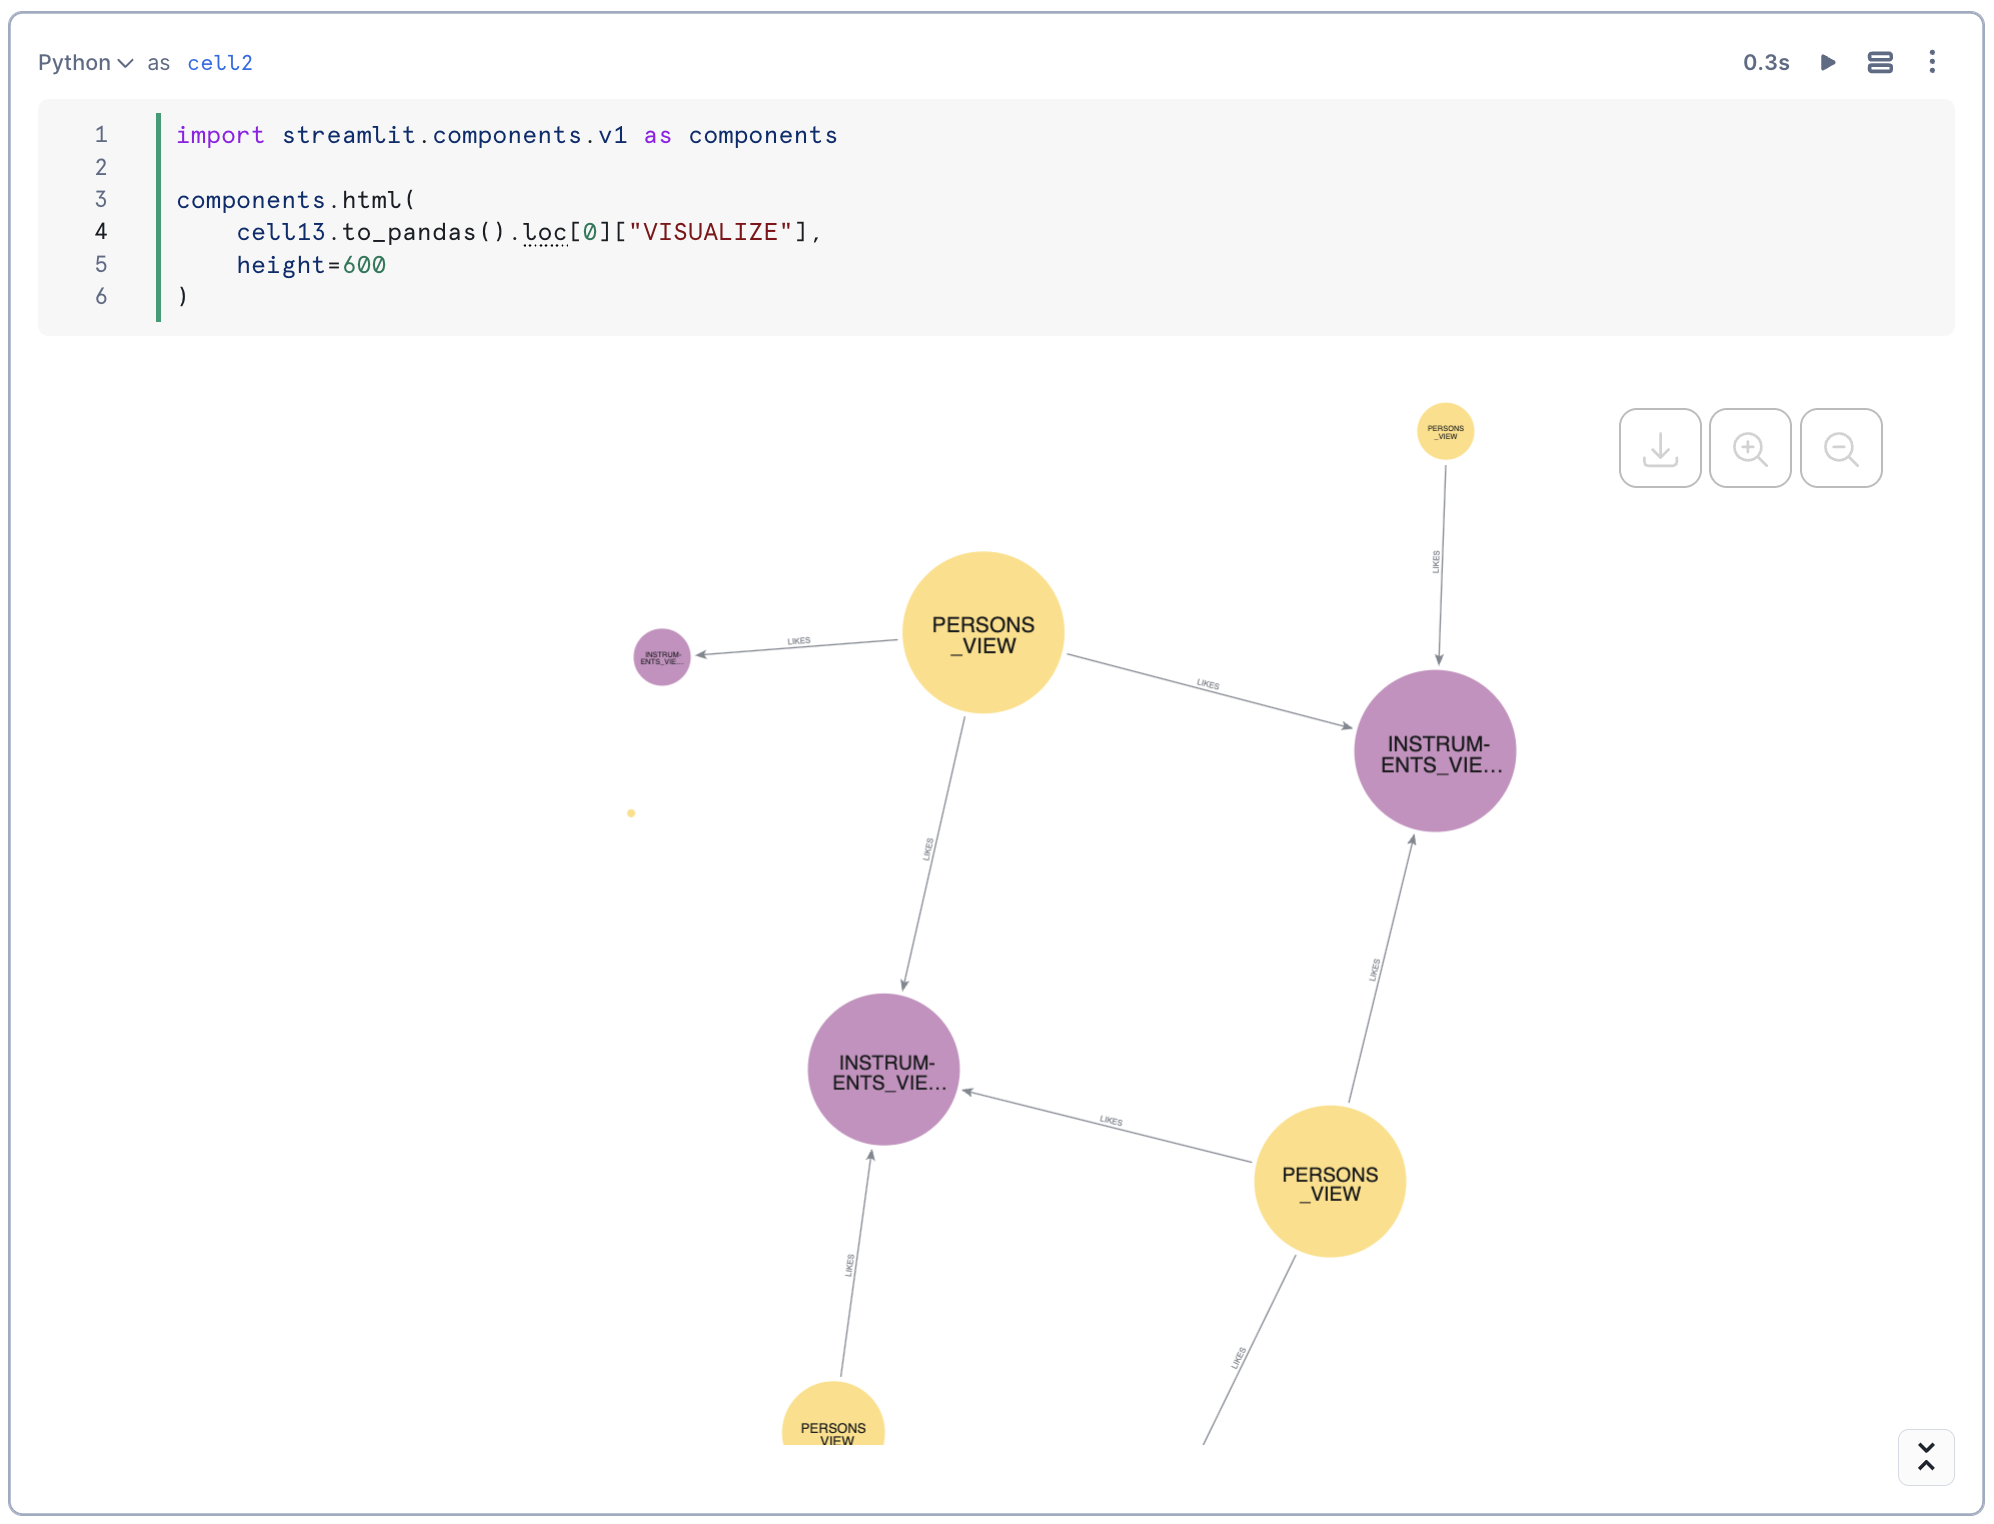Run the cell with the play button

1828,63
